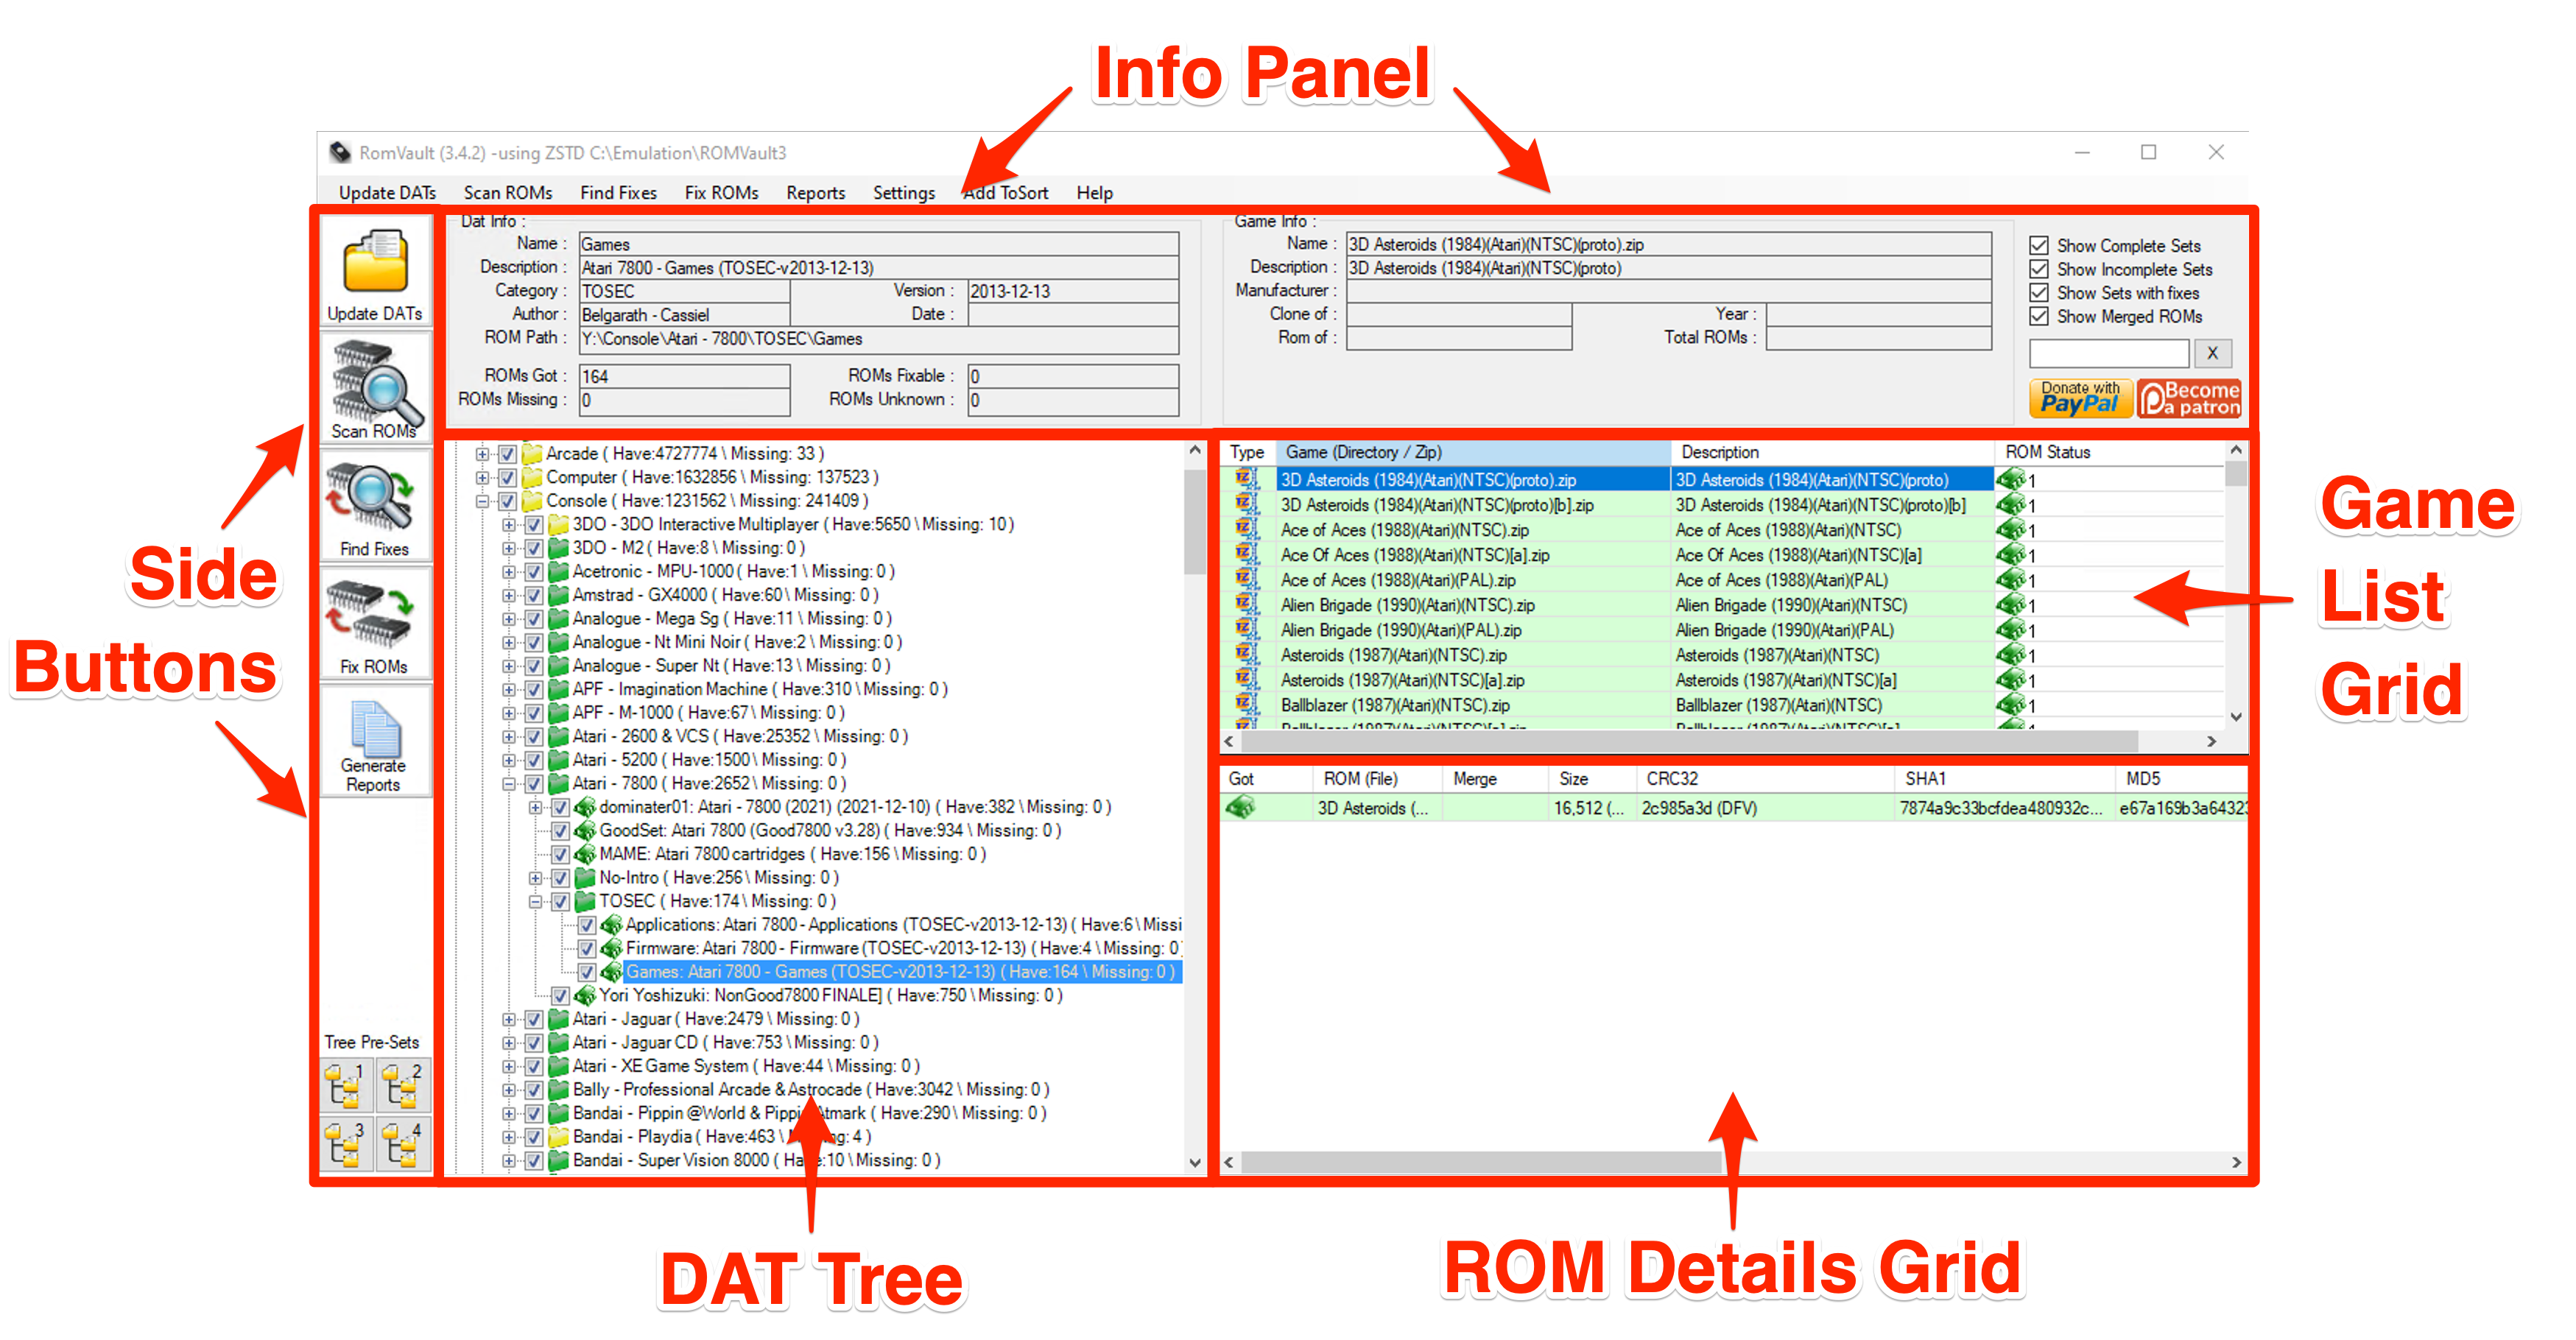Select Tree Pre-Set 1 icon

(346, 1085)
